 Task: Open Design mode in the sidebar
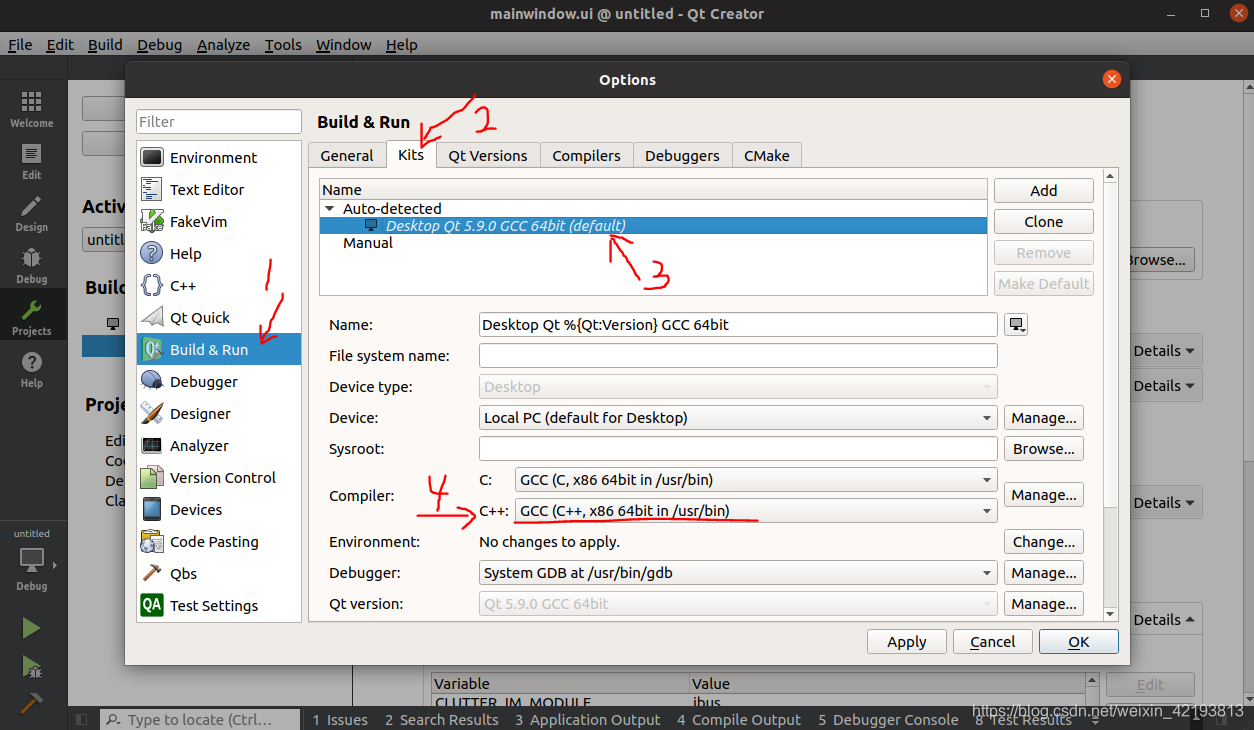[32, 214]
